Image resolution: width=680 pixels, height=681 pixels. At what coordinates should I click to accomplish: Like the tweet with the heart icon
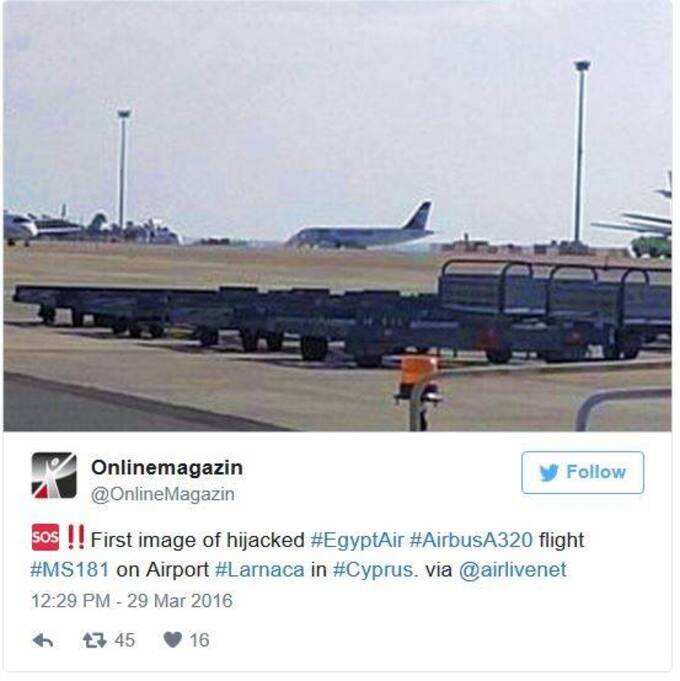(x=172, y=640)
